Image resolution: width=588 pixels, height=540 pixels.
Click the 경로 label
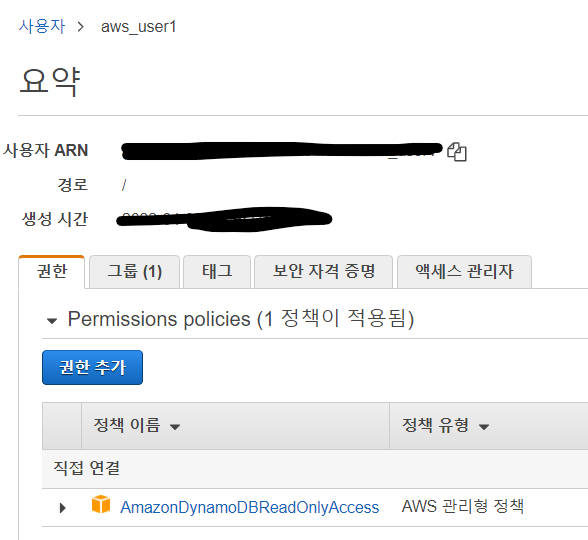(73, 185)
